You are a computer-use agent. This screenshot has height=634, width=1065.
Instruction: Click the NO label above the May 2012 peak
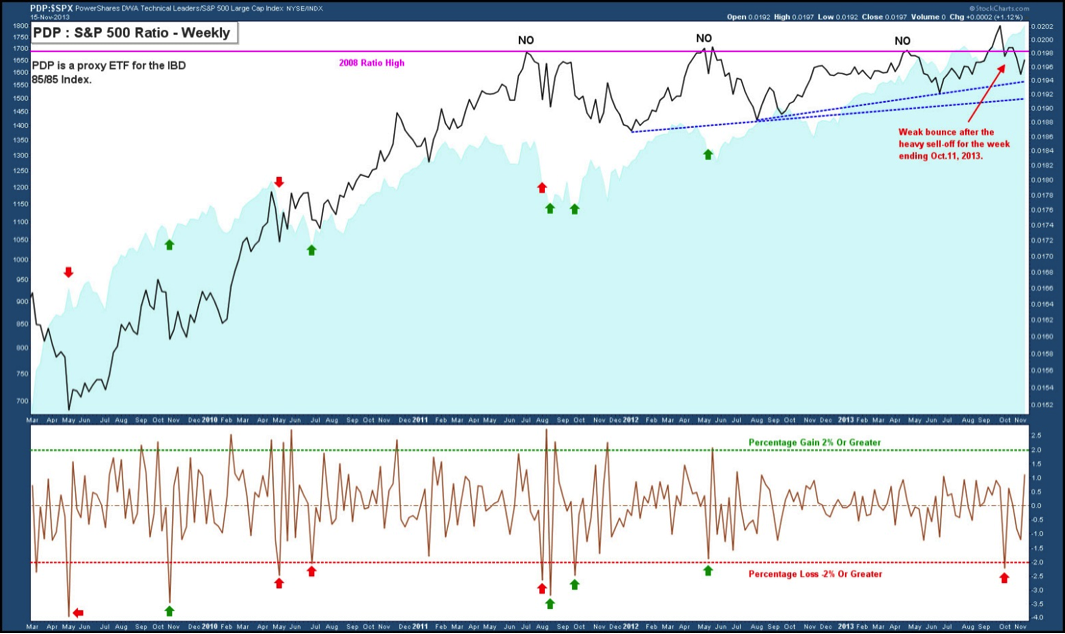coord(704,39)
